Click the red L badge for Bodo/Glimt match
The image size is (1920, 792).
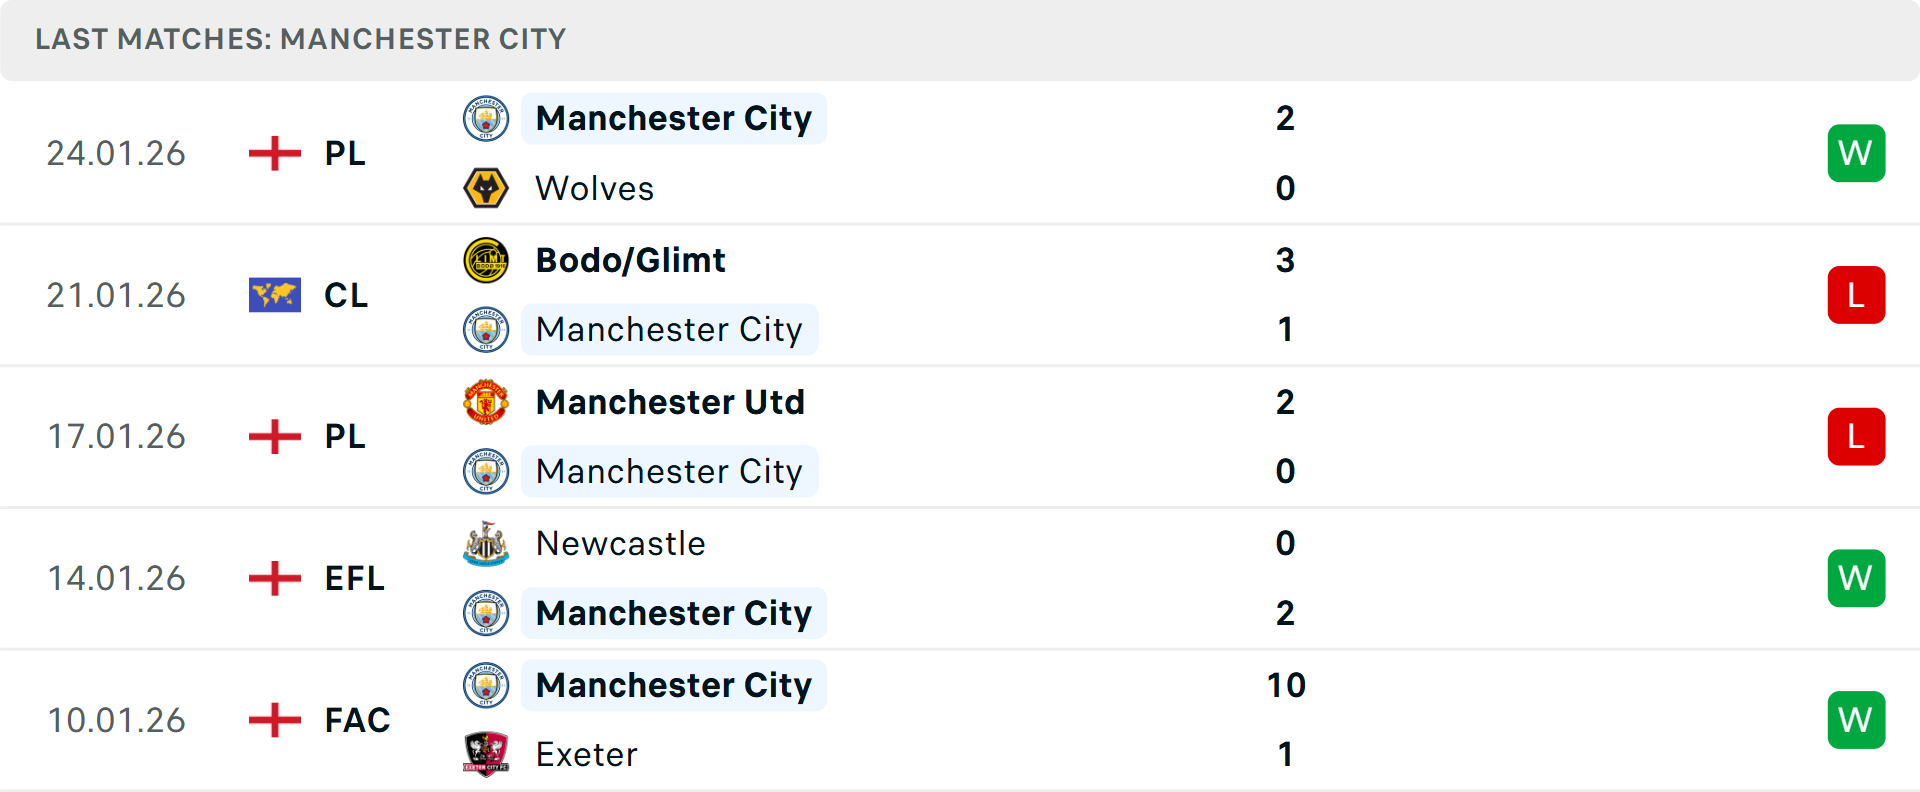pos(1856,295)
